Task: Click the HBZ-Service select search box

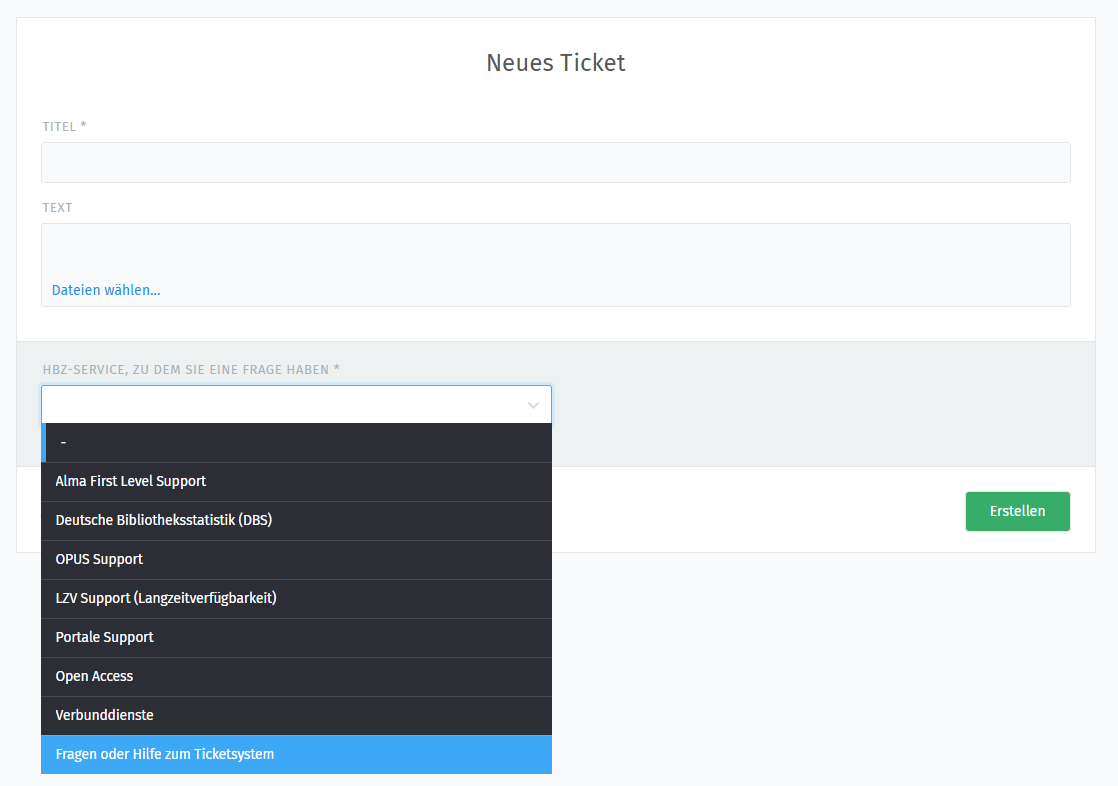Action: coord(280,405)
